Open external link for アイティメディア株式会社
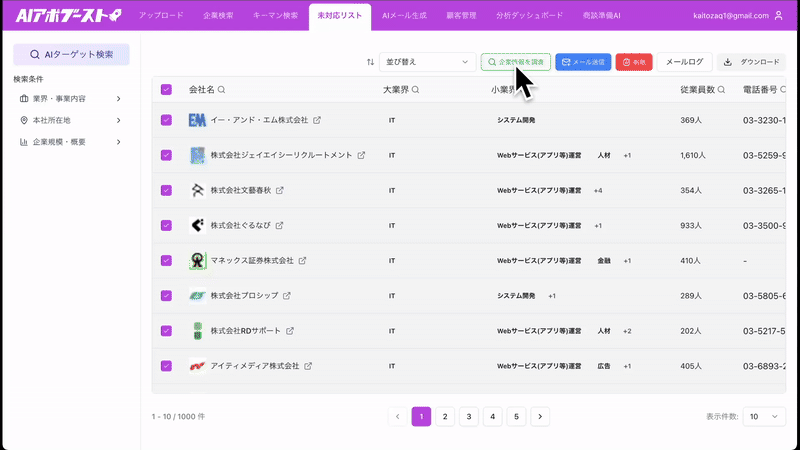The image size is (800, 450). point(308,366)
